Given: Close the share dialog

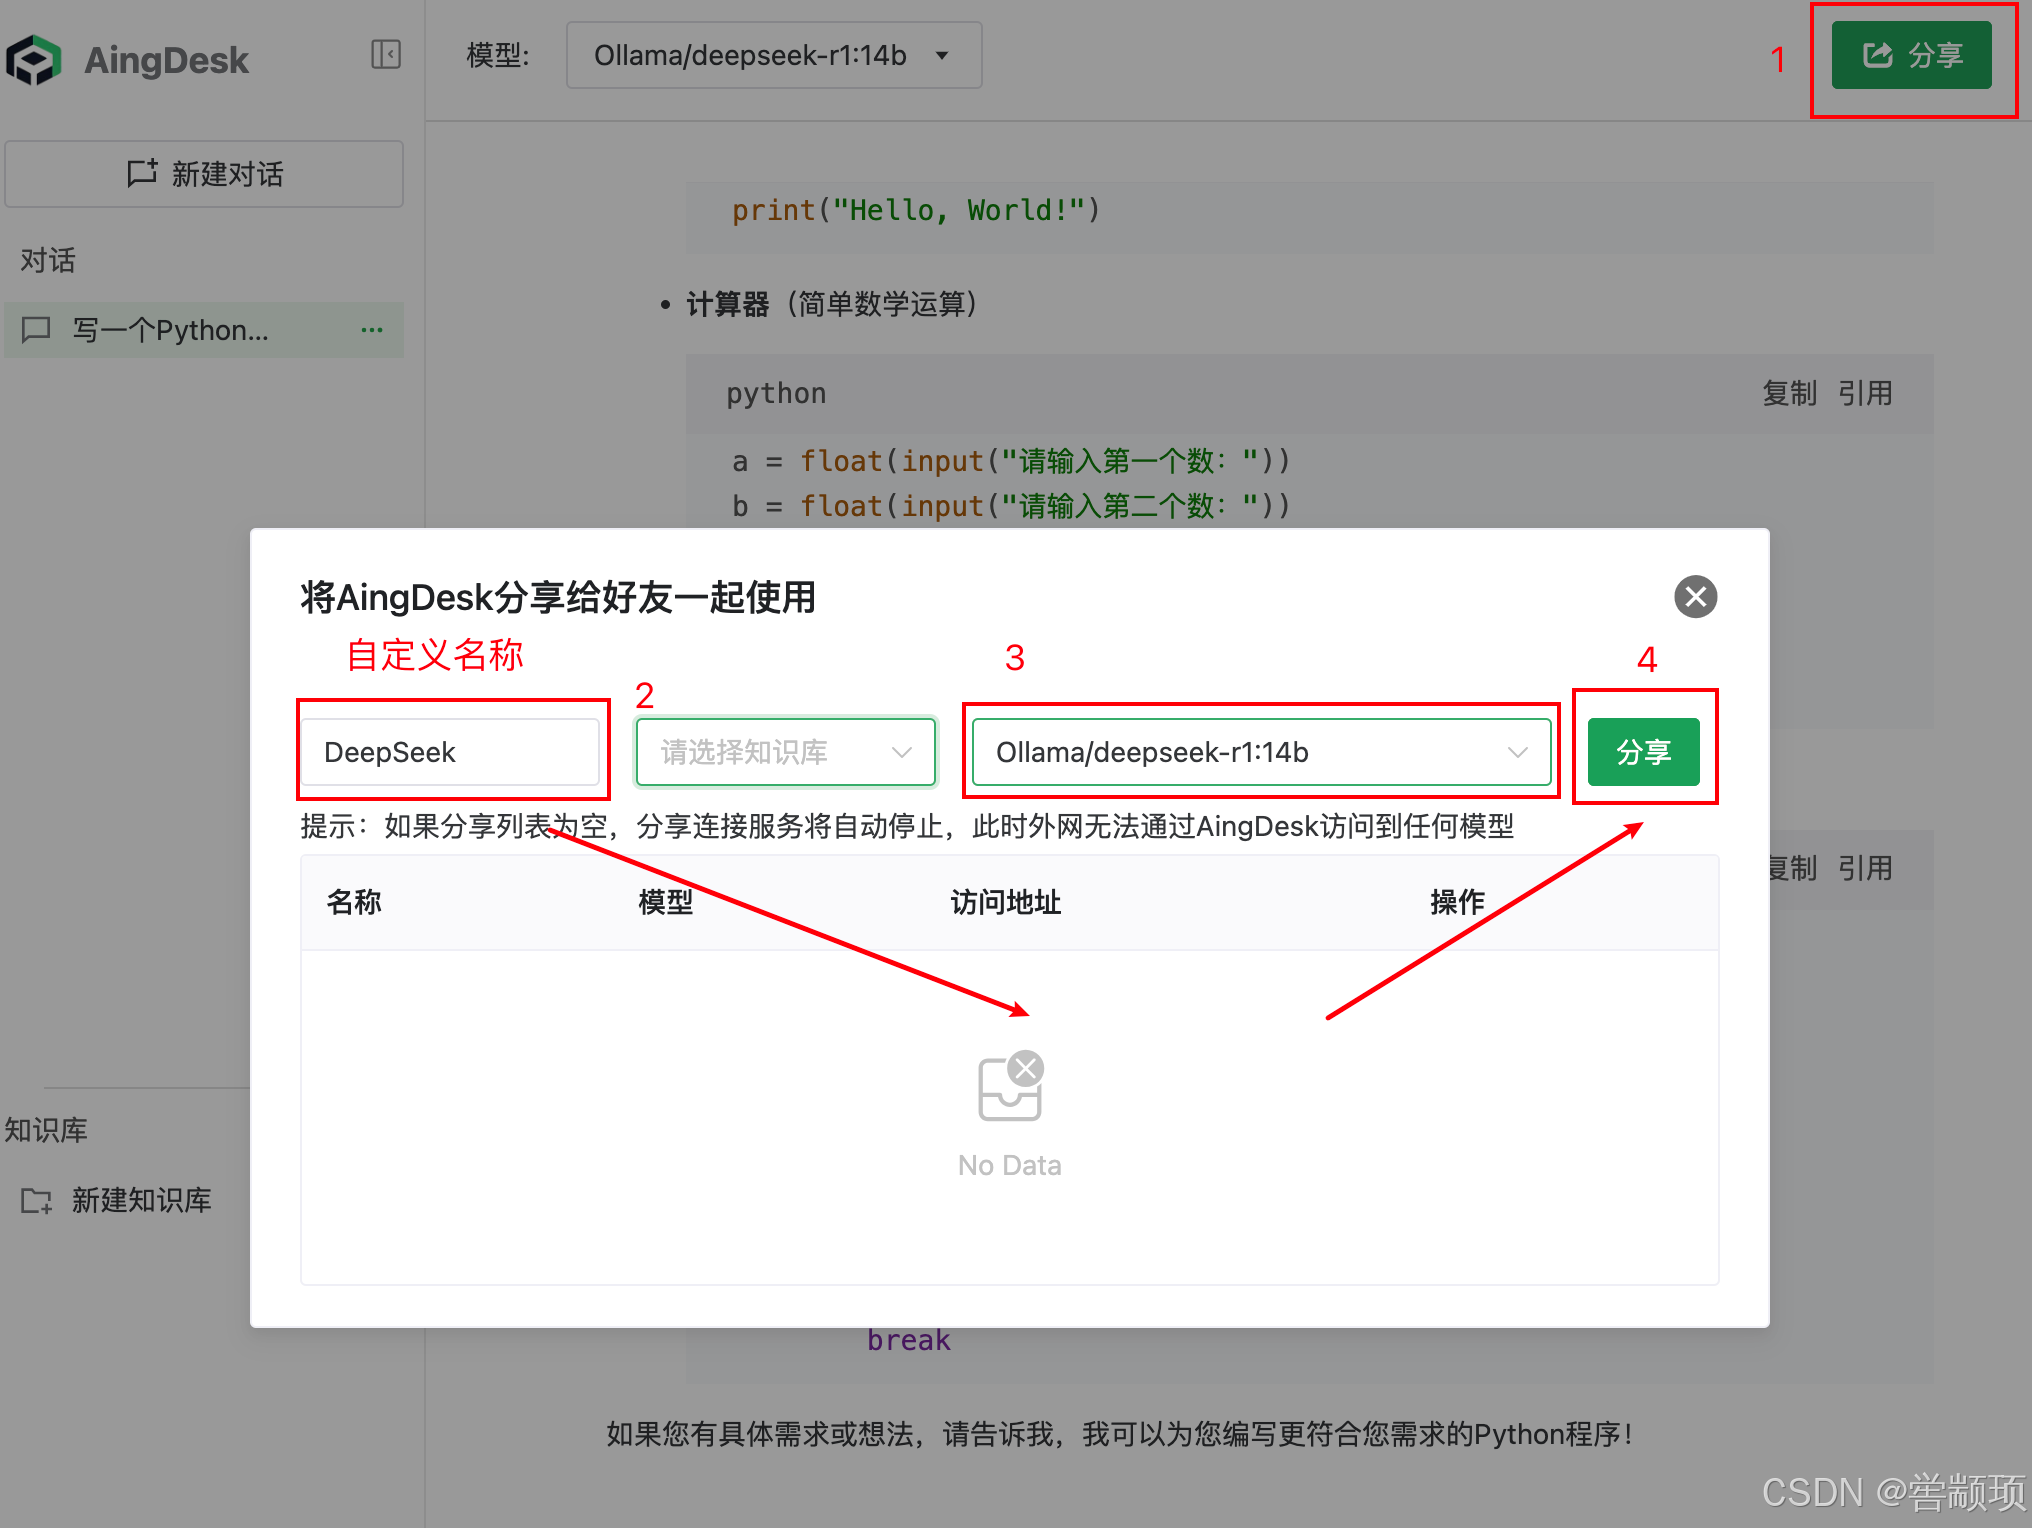Looking at the screenshot, I should [x=1695, y=597].
